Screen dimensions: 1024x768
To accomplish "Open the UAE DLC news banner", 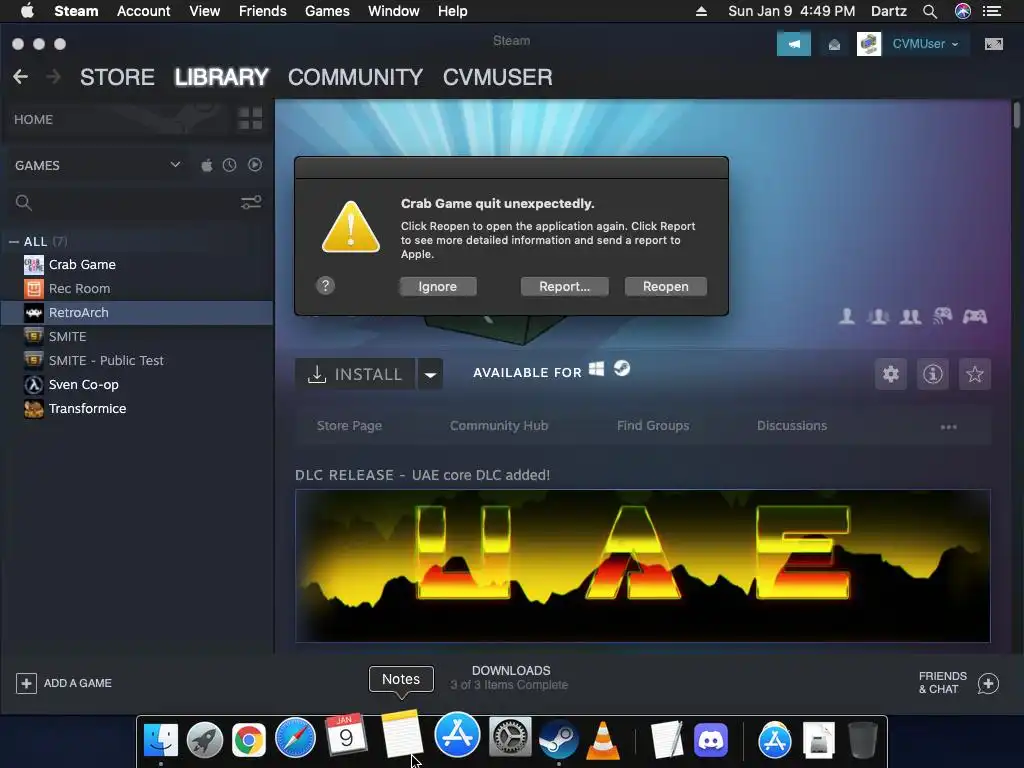I will 643,566.
